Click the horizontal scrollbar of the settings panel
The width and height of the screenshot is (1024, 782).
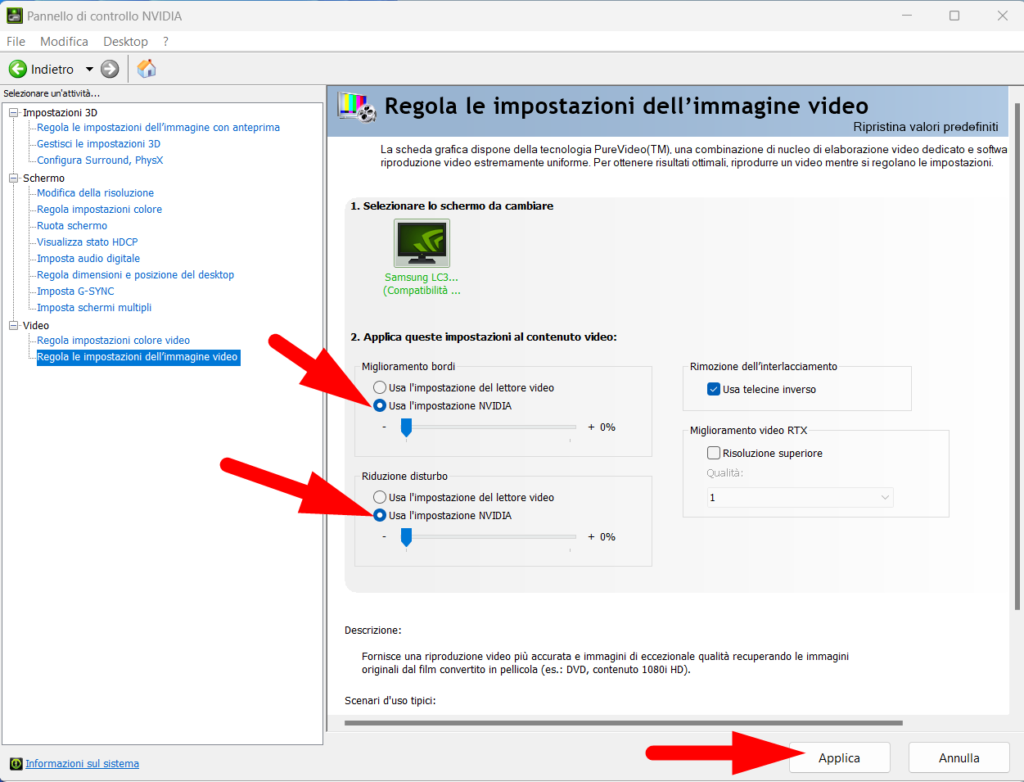pyautogui.click(x=623, y=723)
